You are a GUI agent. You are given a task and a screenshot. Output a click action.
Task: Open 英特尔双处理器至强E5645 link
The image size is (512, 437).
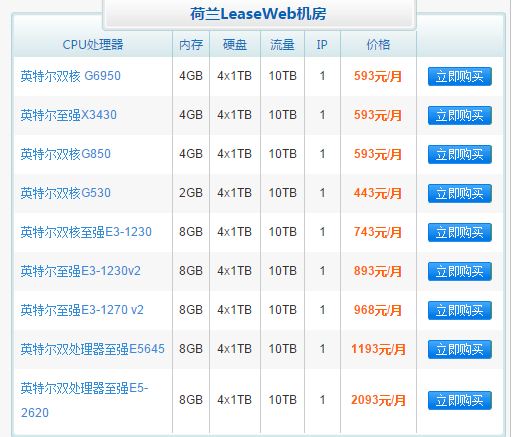tap(93, 349)
